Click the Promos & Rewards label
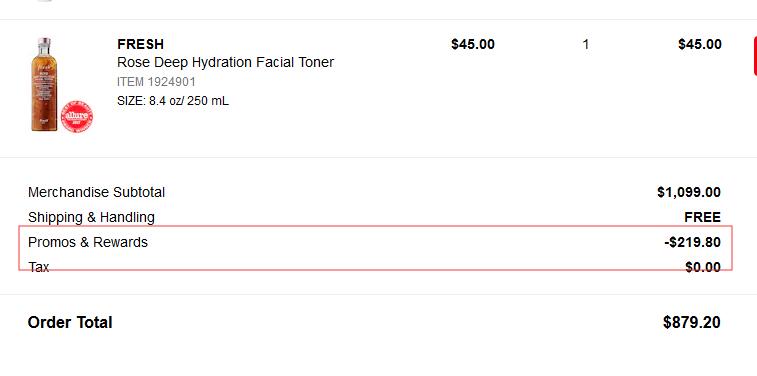 point(88,242)
